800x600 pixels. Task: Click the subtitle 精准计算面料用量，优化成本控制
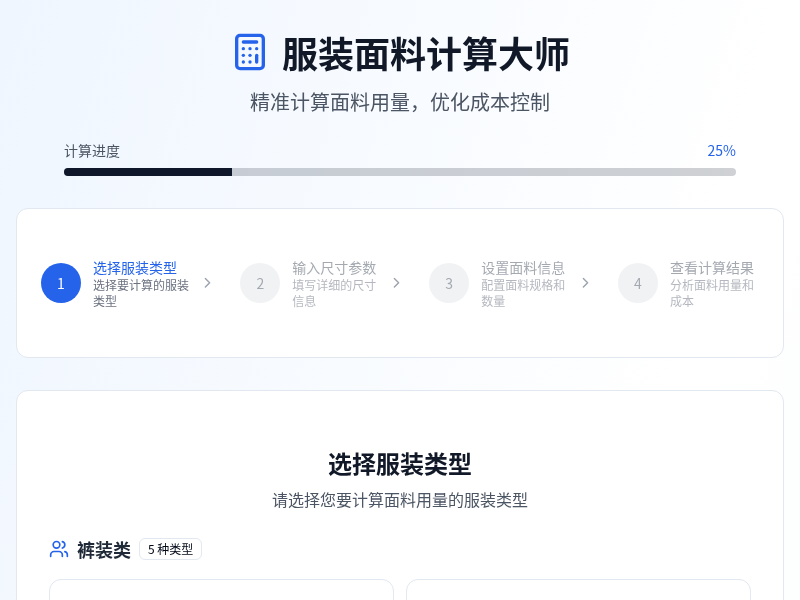[x=399, y=103]
